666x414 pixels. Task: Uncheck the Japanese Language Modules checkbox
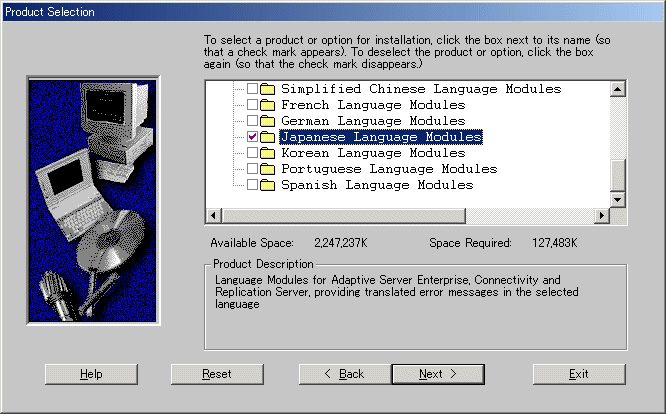[x=252, y=137]
